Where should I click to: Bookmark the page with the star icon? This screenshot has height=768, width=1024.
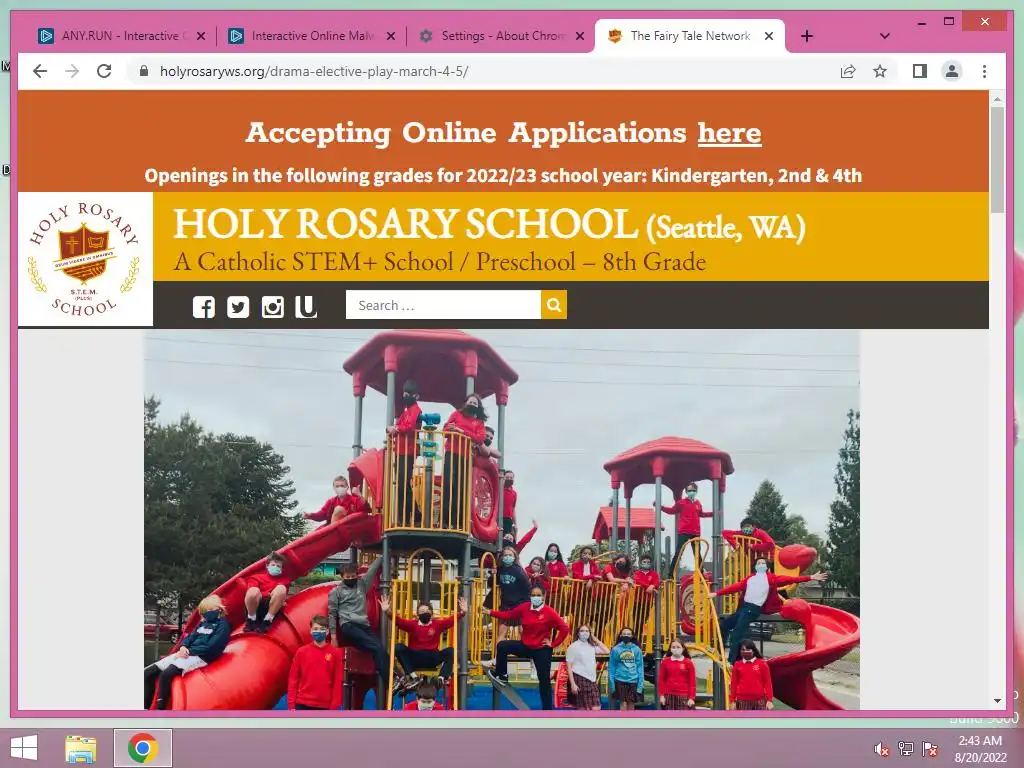coord(880,71)
